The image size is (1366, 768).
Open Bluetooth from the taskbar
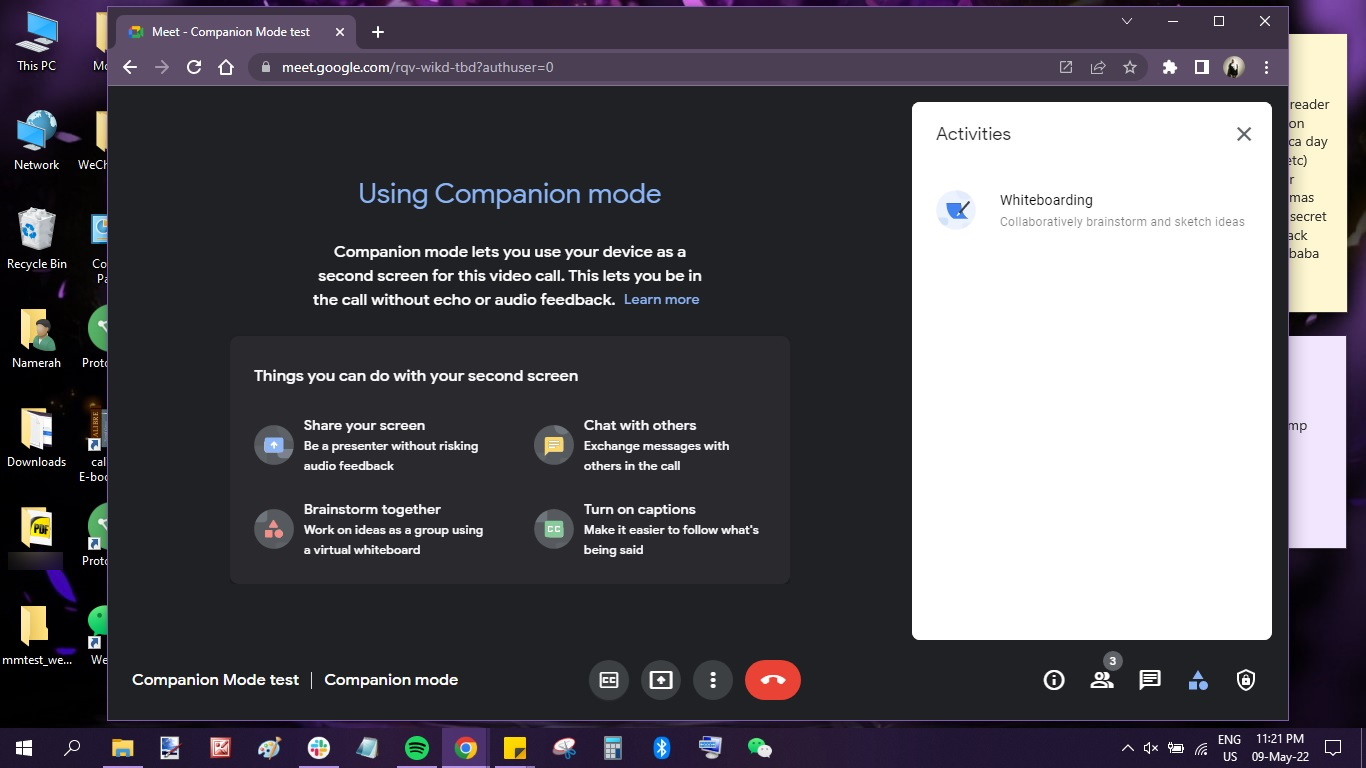pos(661,747)
